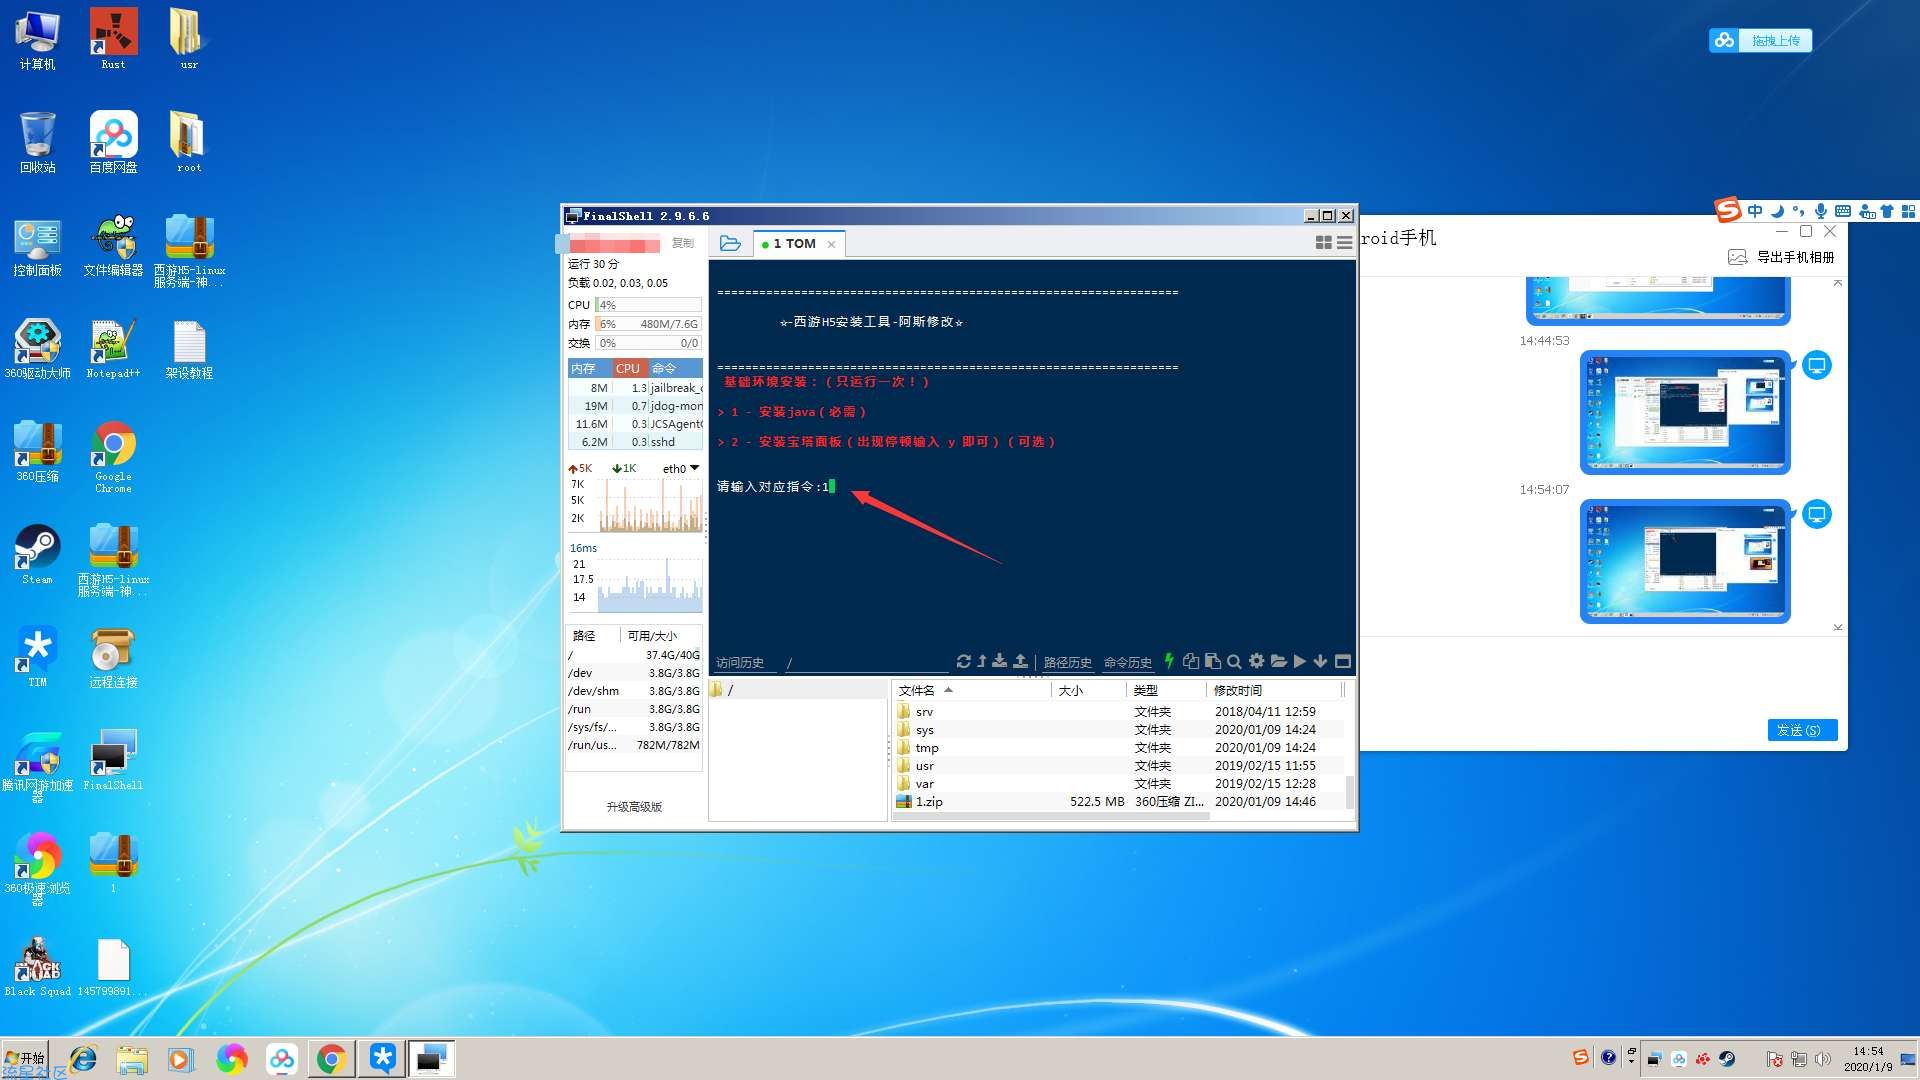1920x1080 pixels.
Task: Sort files by 文件名 column header
Action: (x=970, y=690)
